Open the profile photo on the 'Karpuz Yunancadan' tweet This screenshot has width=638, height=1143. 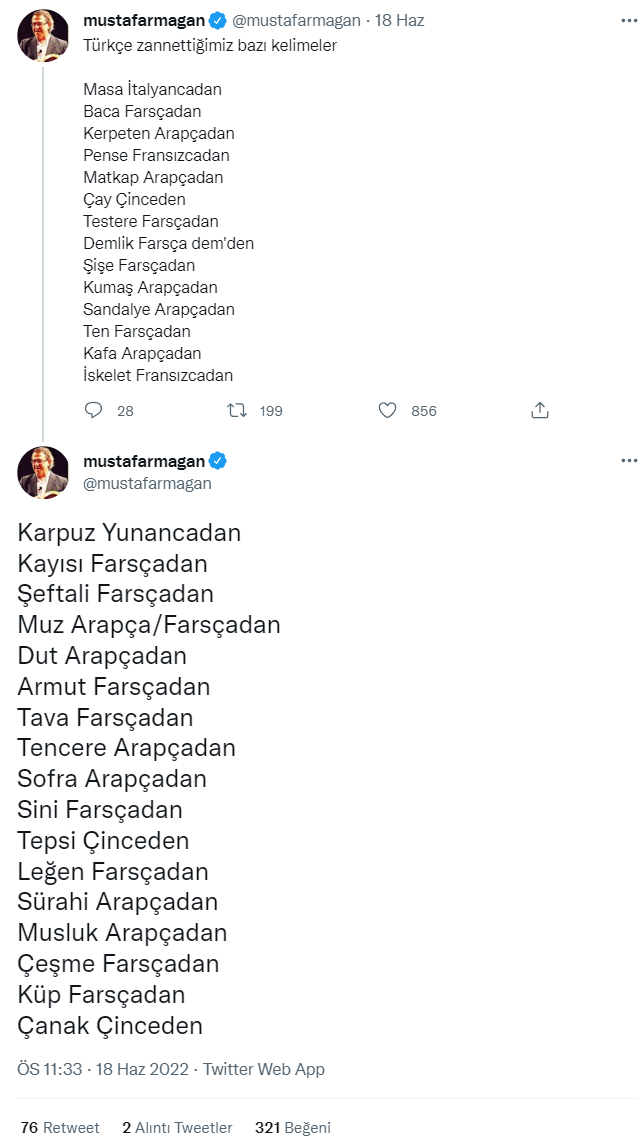43,472
